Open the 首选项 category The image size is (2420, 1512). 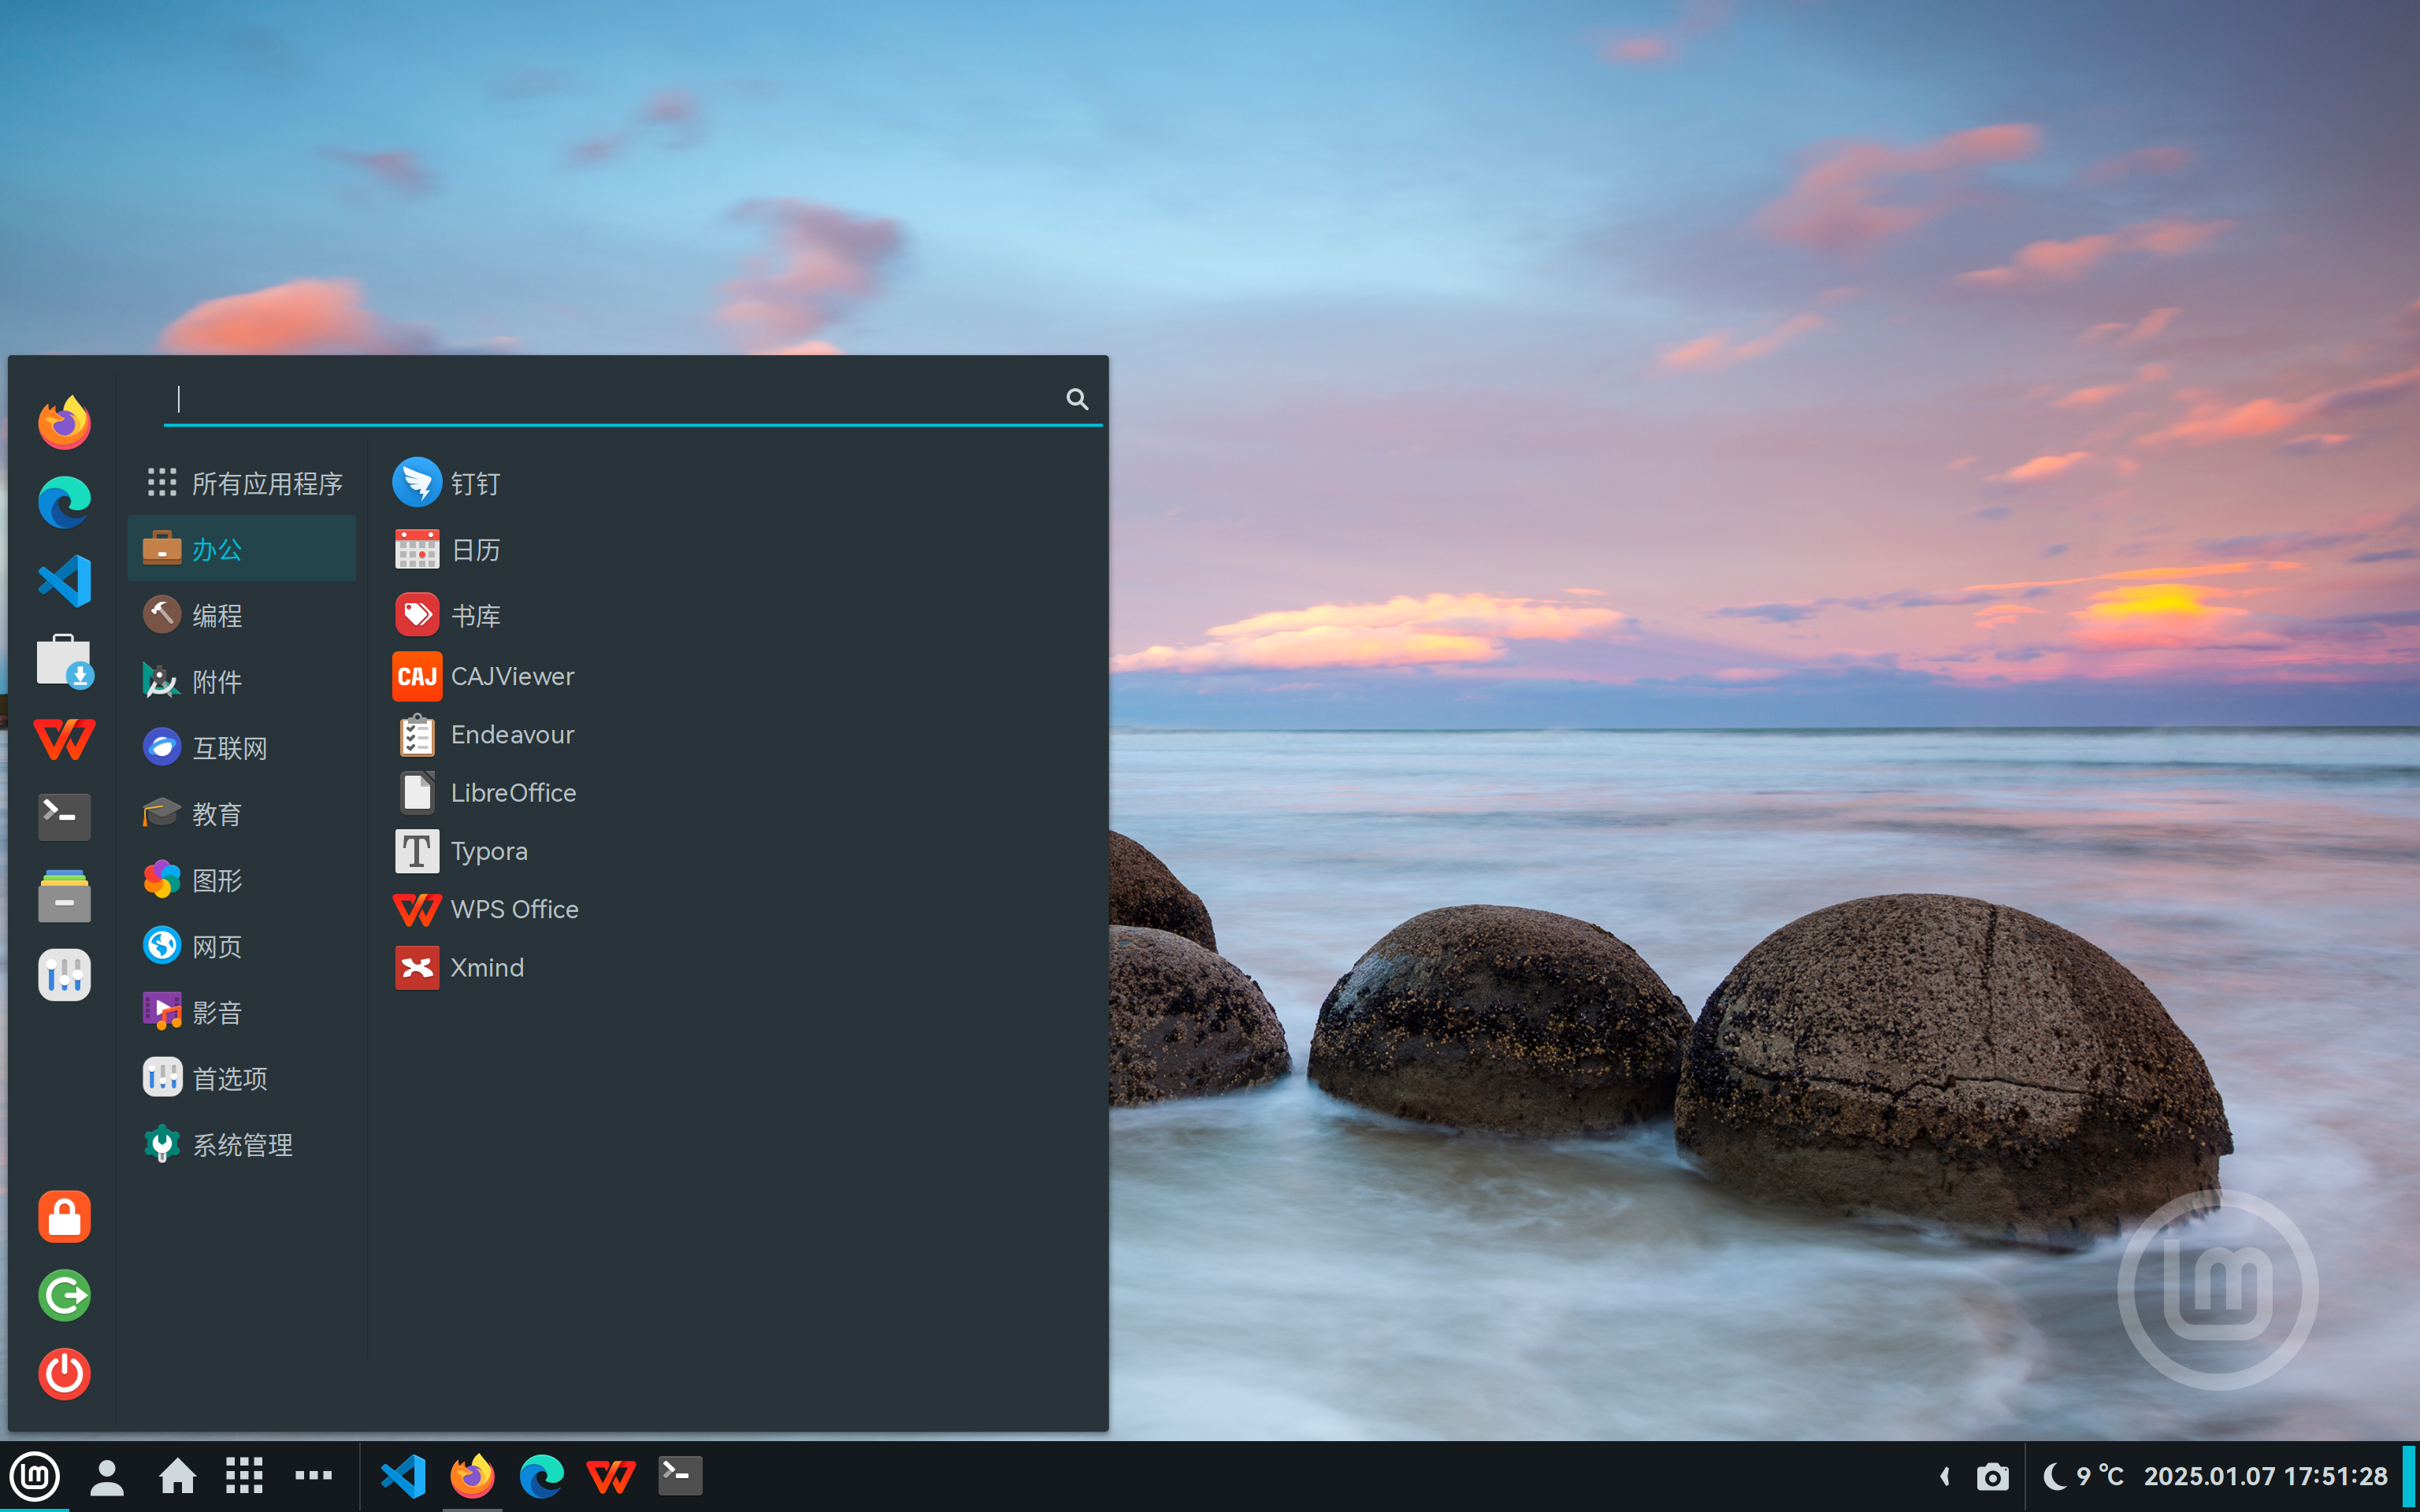tap(241, 1078)
